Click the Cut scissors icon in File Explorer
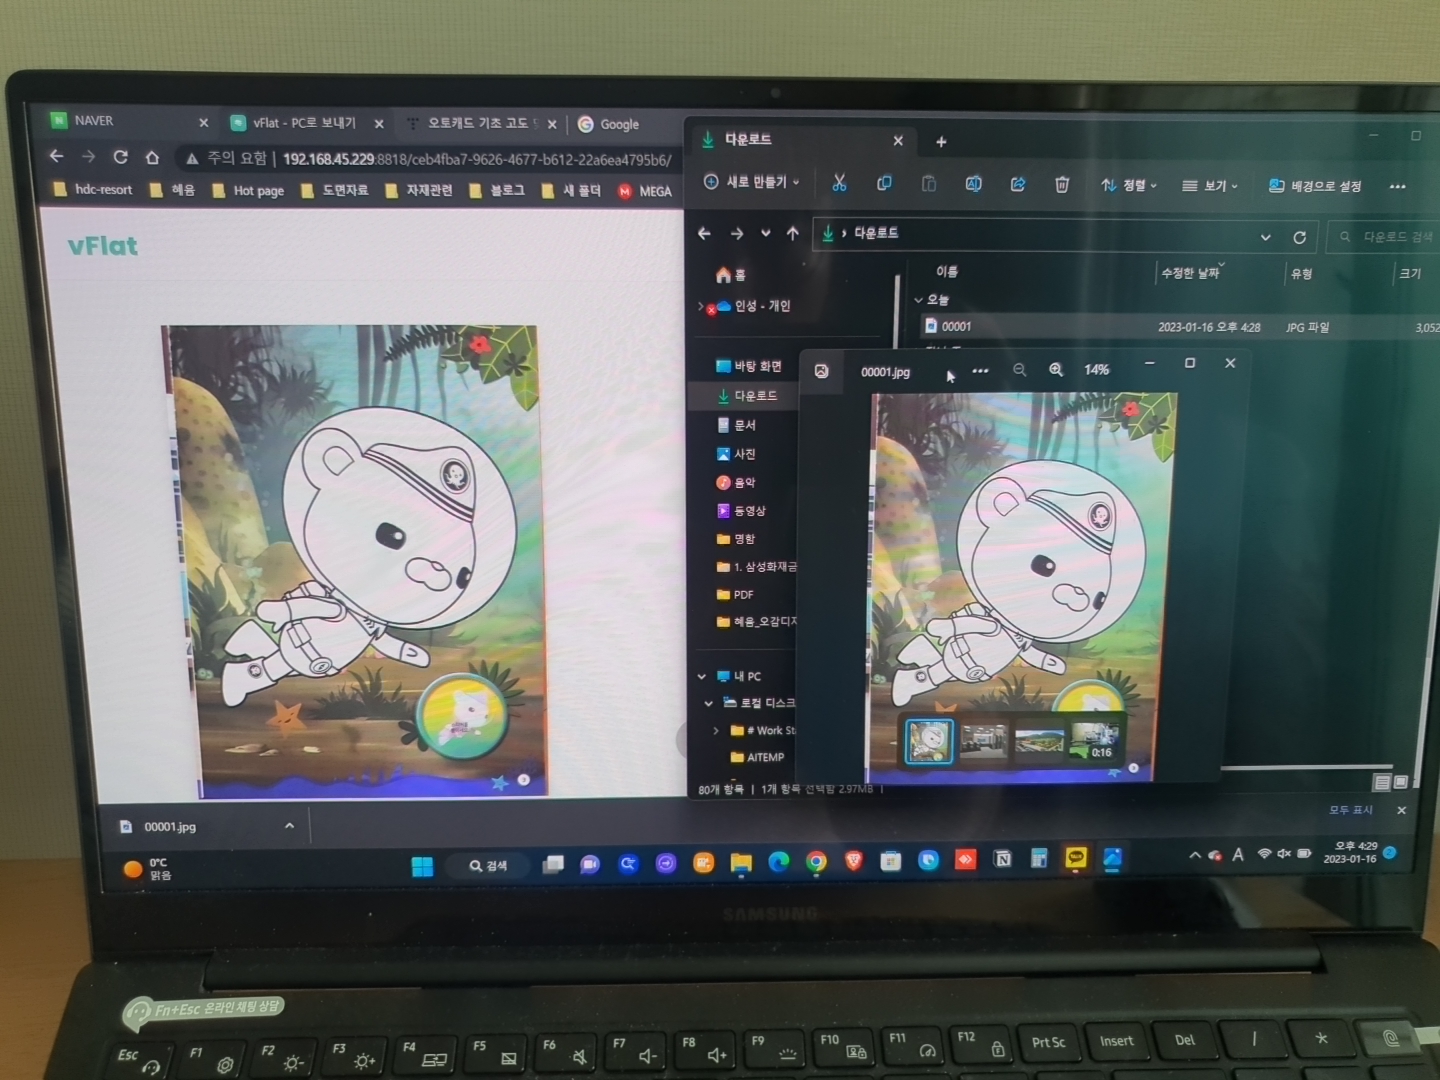 pos(839,183)
